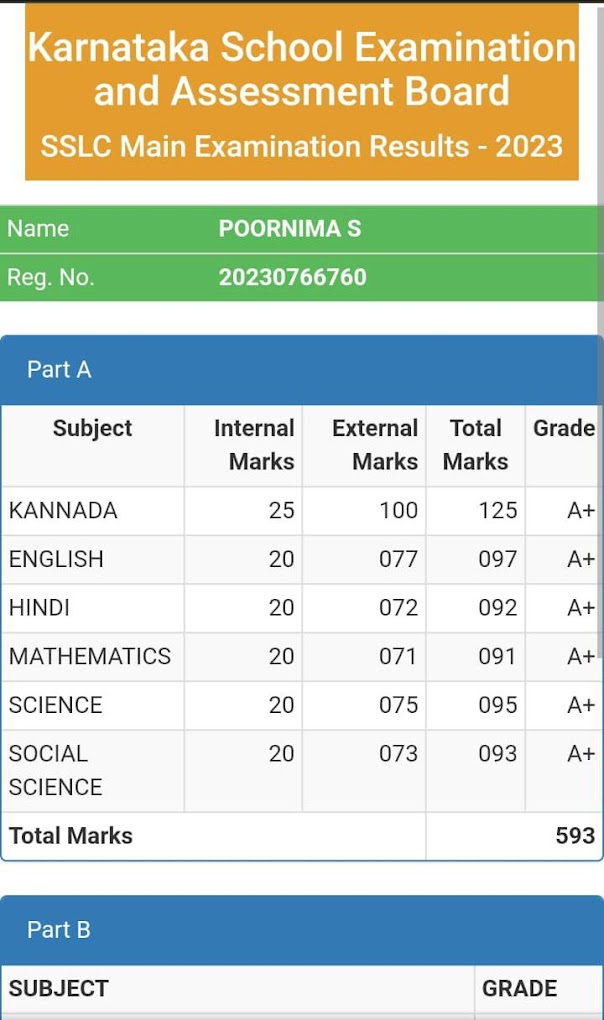604x1020 pixels.
Task: Select the KANNADA subject row
Action: (302, 511)
